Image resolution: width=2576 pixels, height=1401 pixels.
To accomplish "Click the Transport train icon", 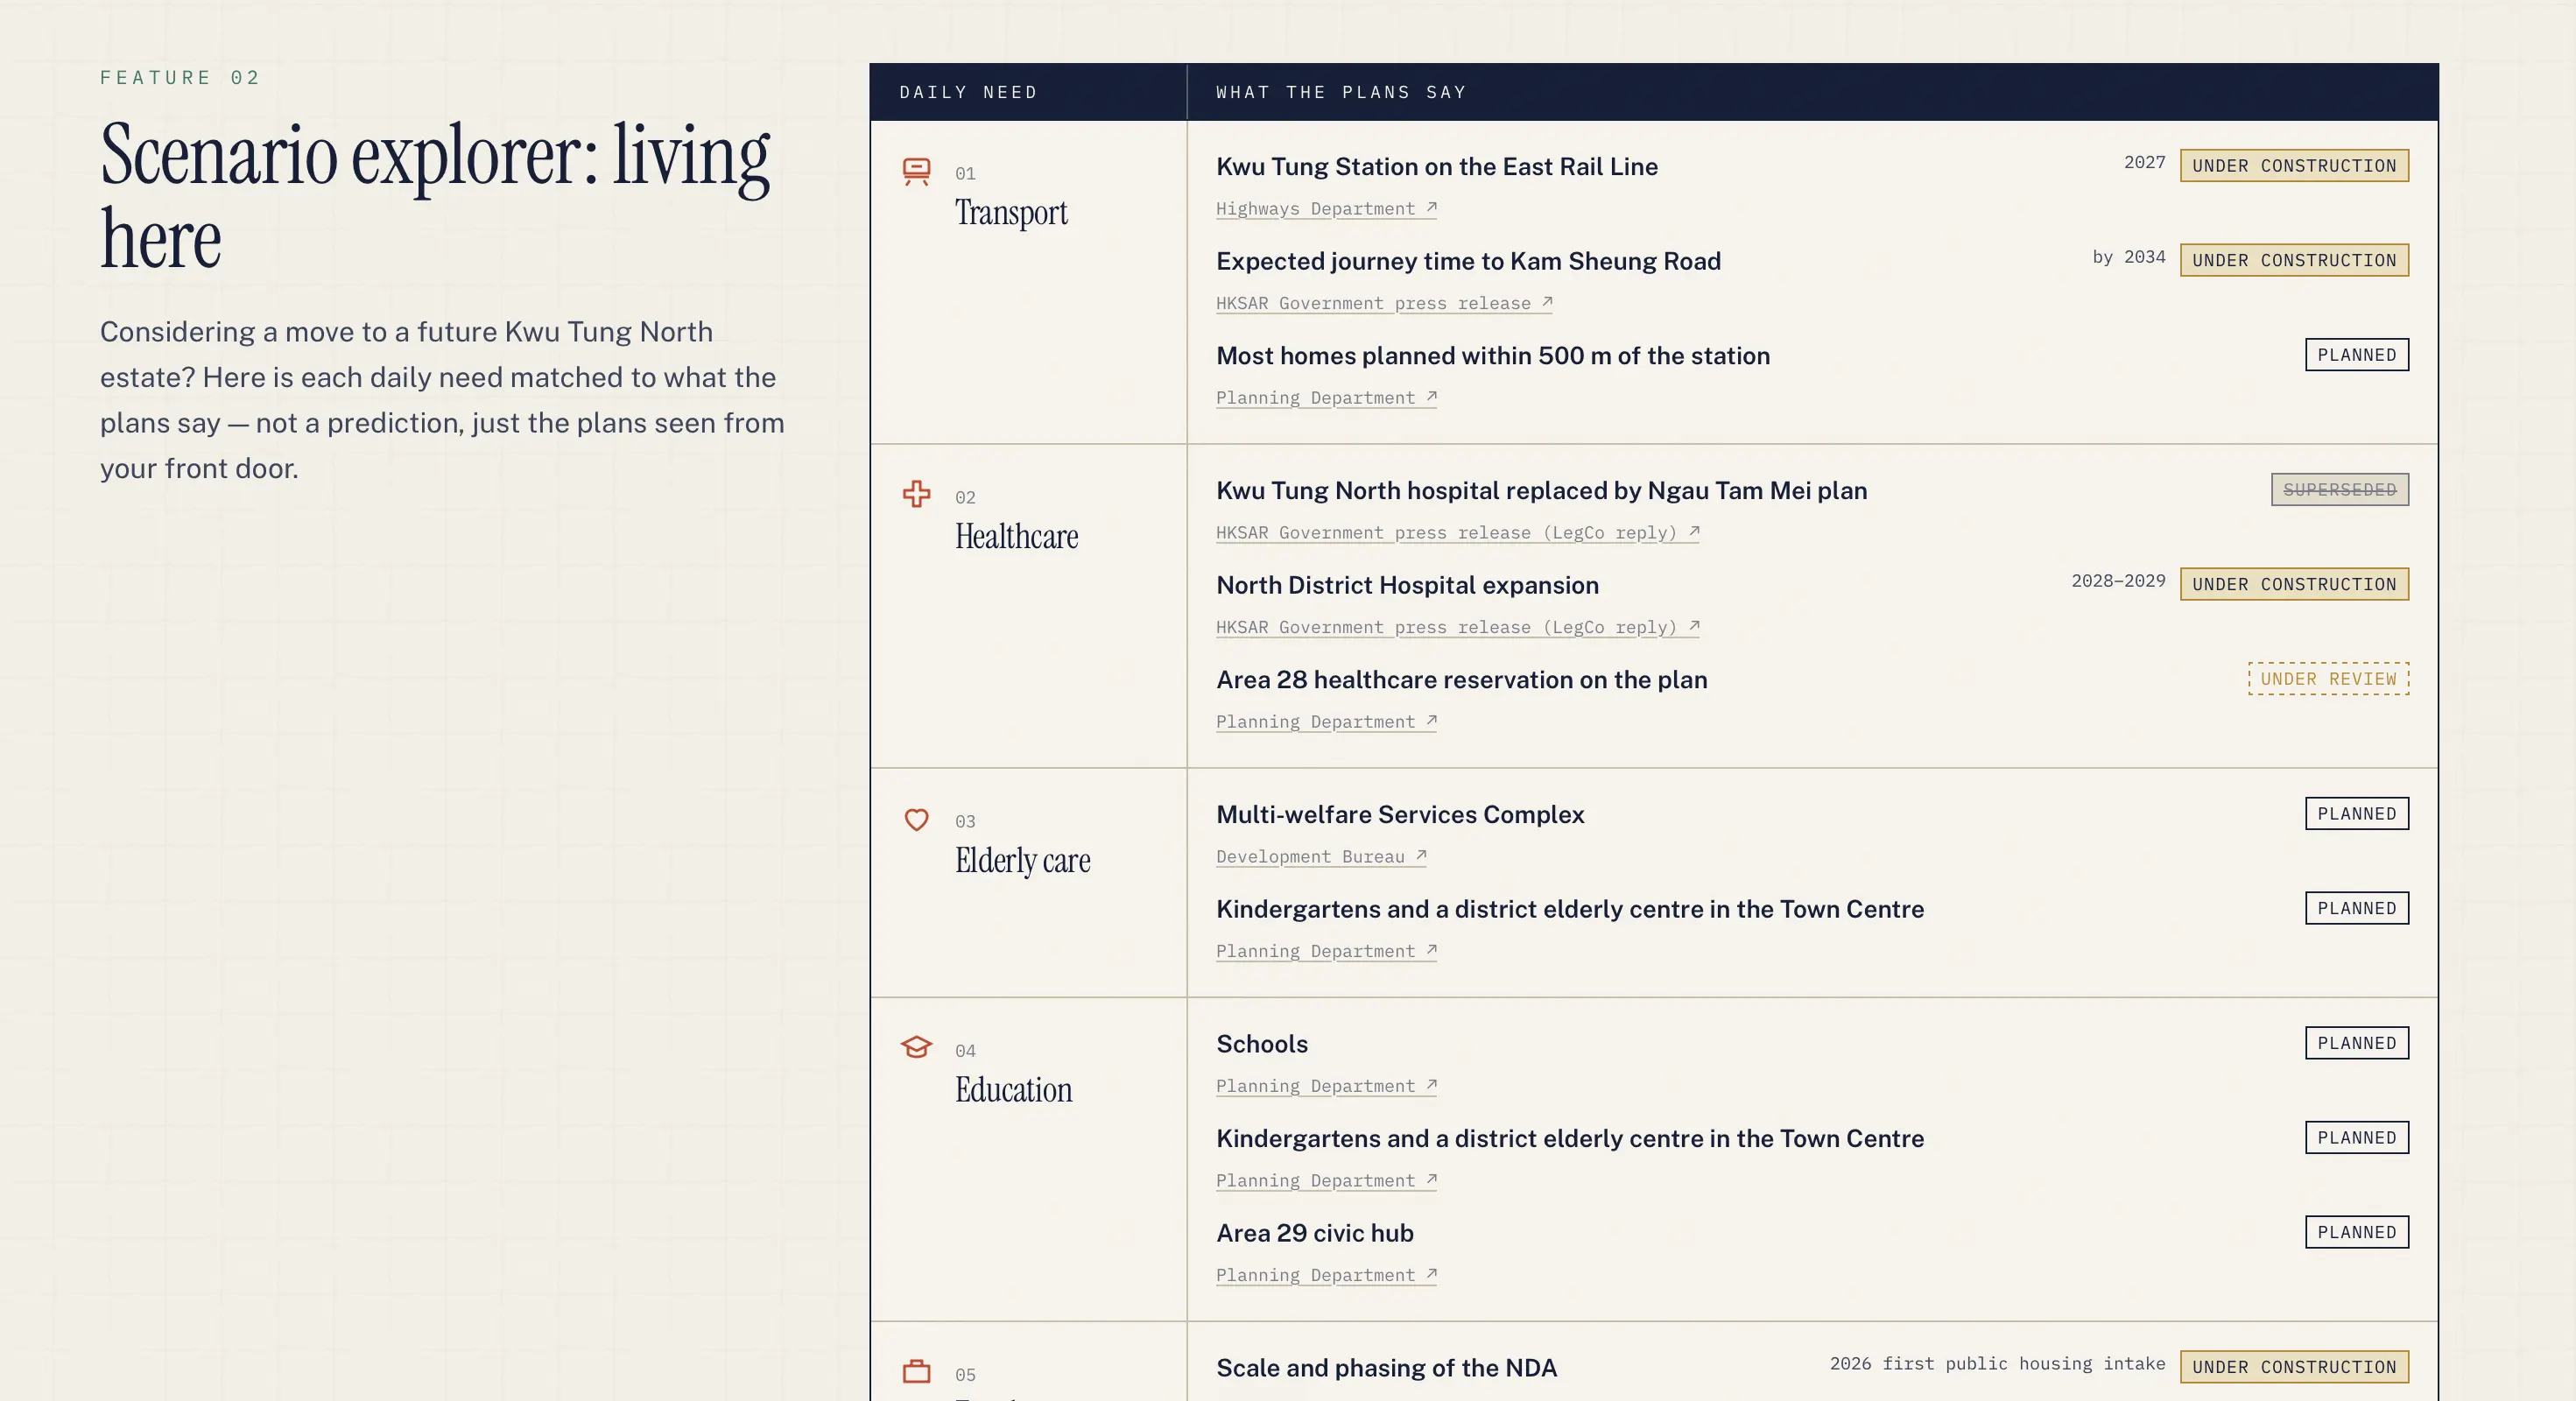I will [x=916, y=171].
